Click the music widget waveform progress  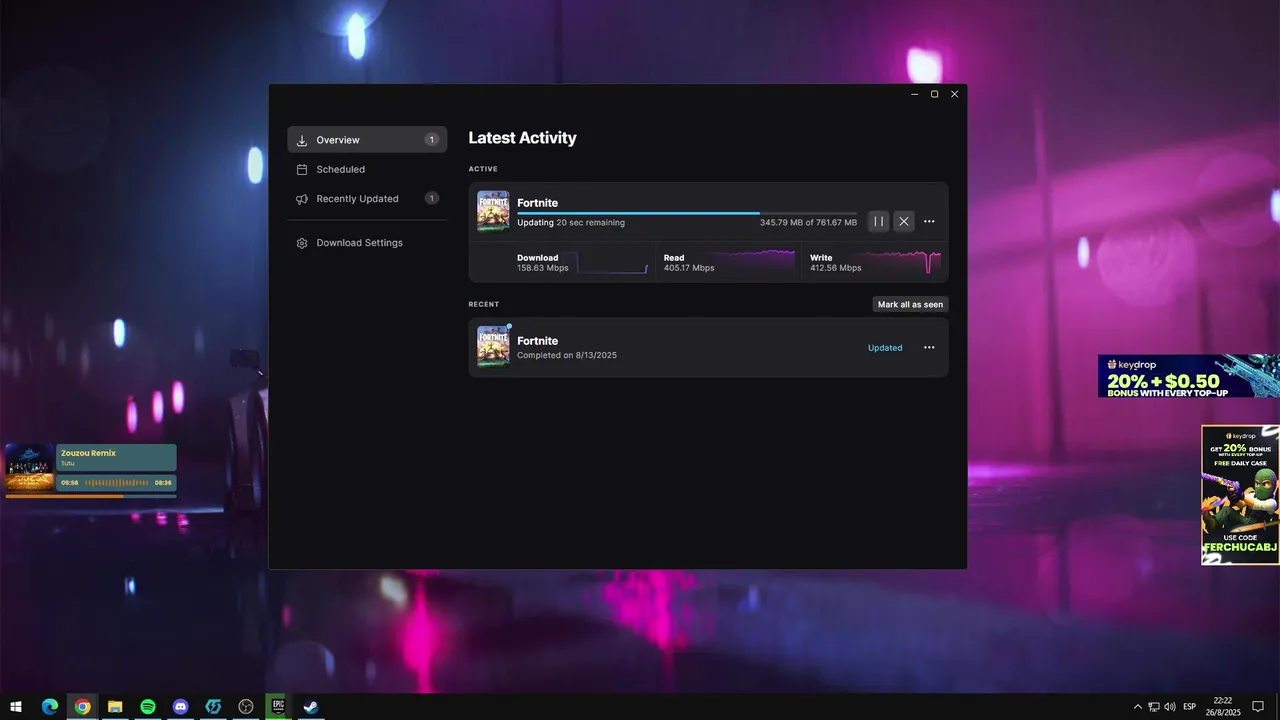[116, 483]
